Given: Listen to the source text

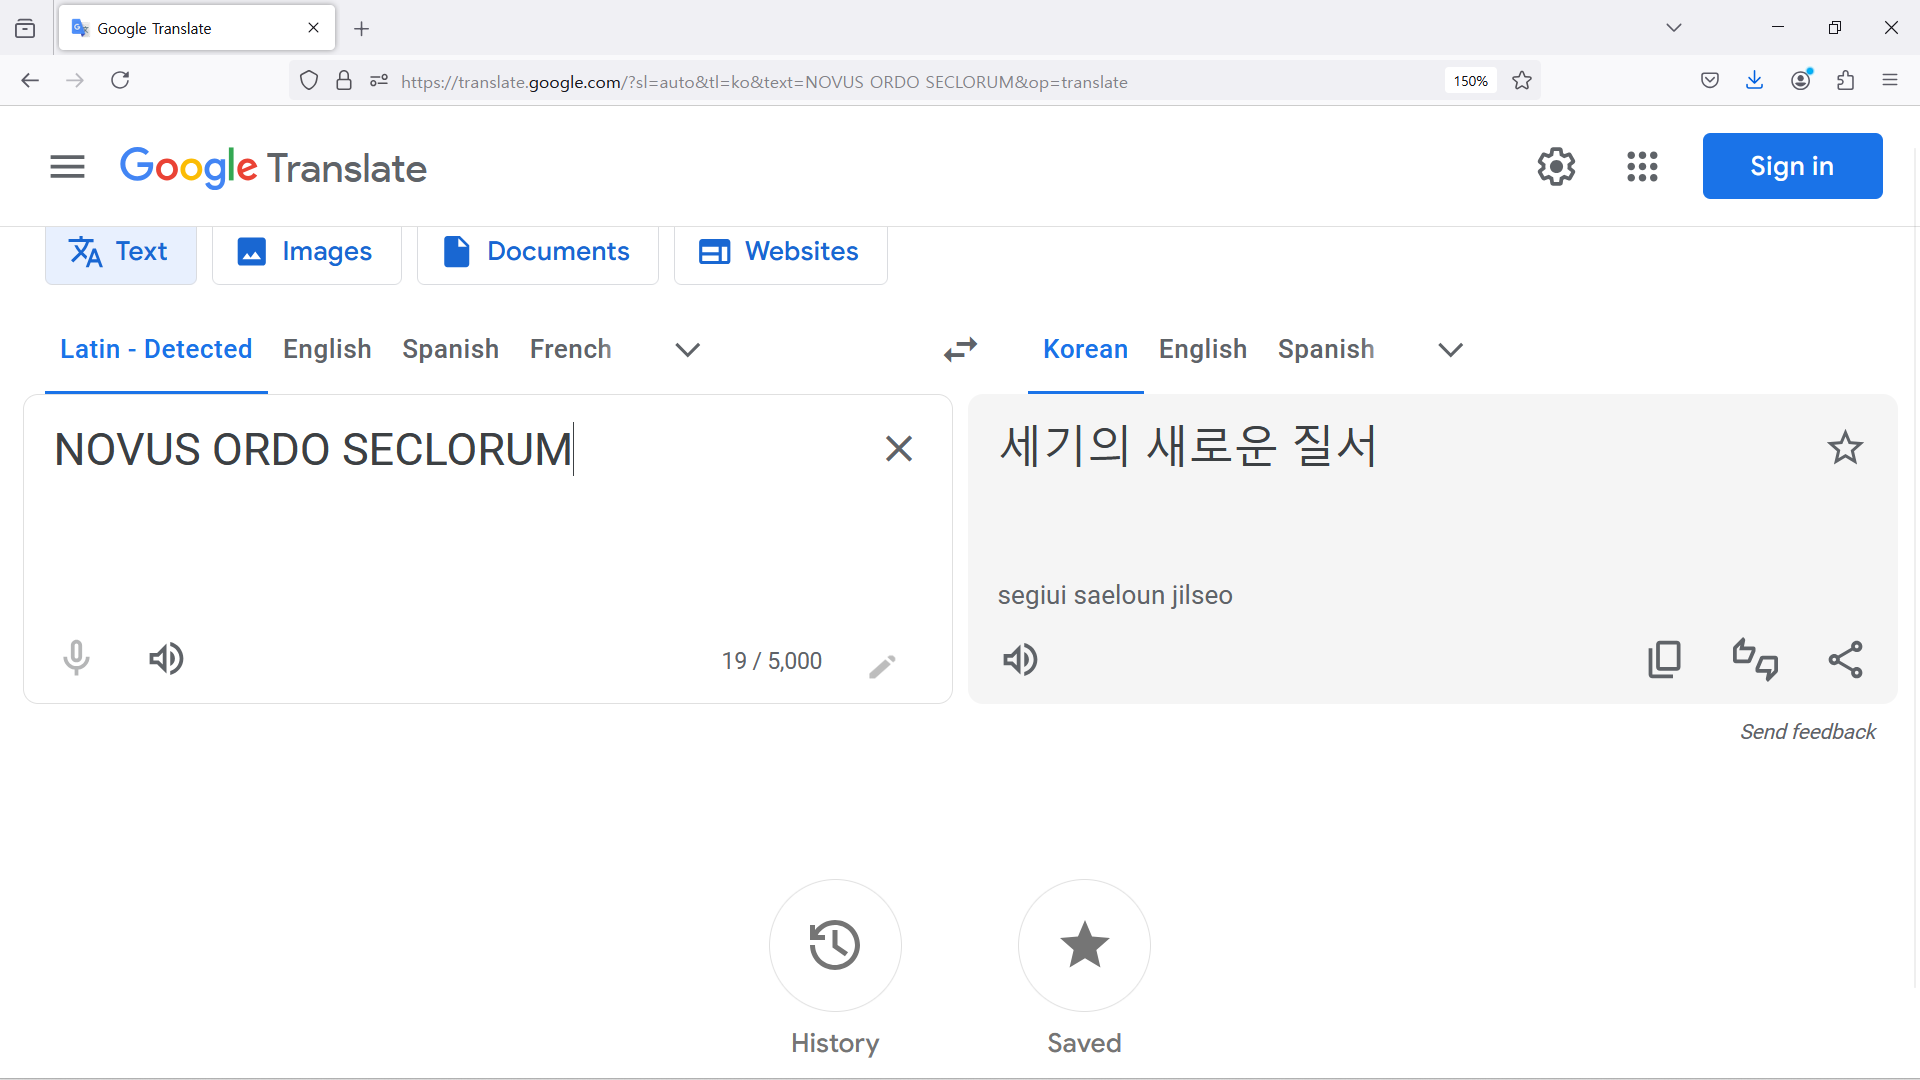Looking at the screenshot, I should [166, 659].
